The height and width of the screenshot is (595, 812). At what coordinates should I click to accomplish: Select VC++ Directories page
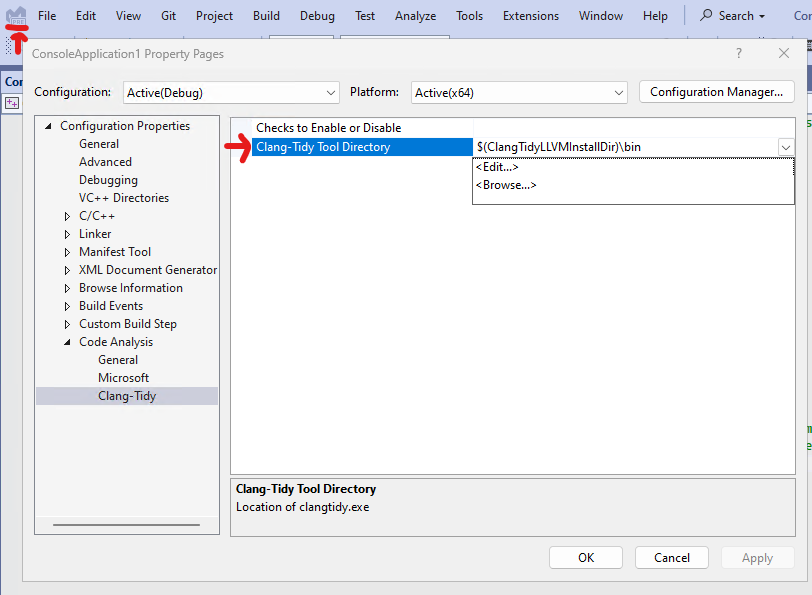pyautogui.click(x=124, y=198)
